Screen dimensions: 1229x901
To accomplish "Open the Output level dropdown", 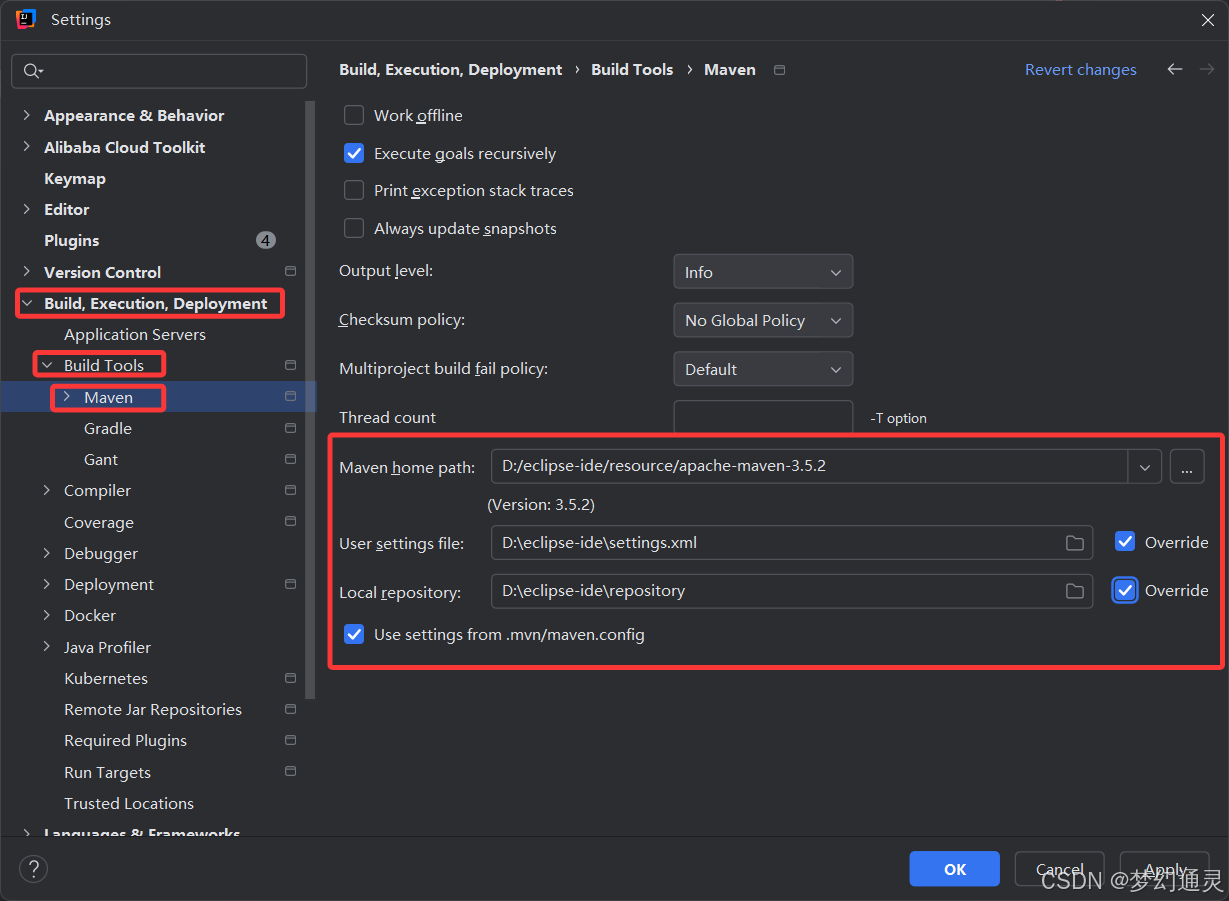I will pyautogui.click(x=763, y=272).
